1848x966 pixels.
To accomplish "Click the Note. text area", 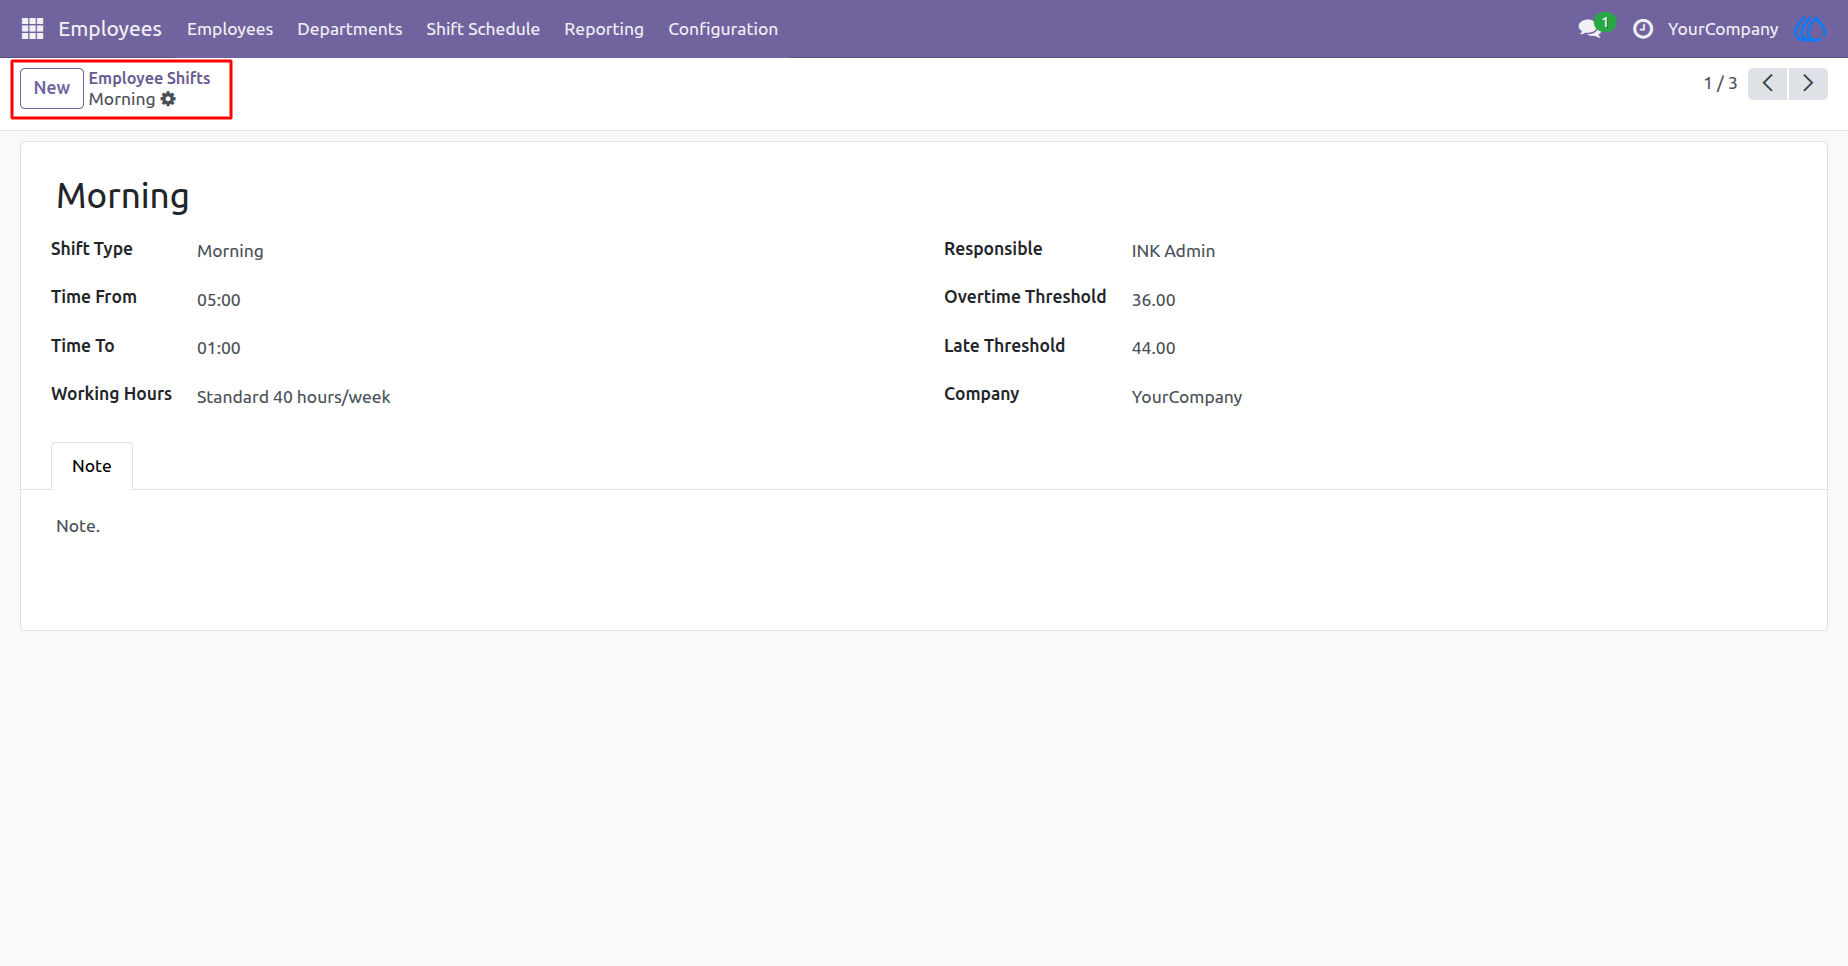I will tap(78, 526).
